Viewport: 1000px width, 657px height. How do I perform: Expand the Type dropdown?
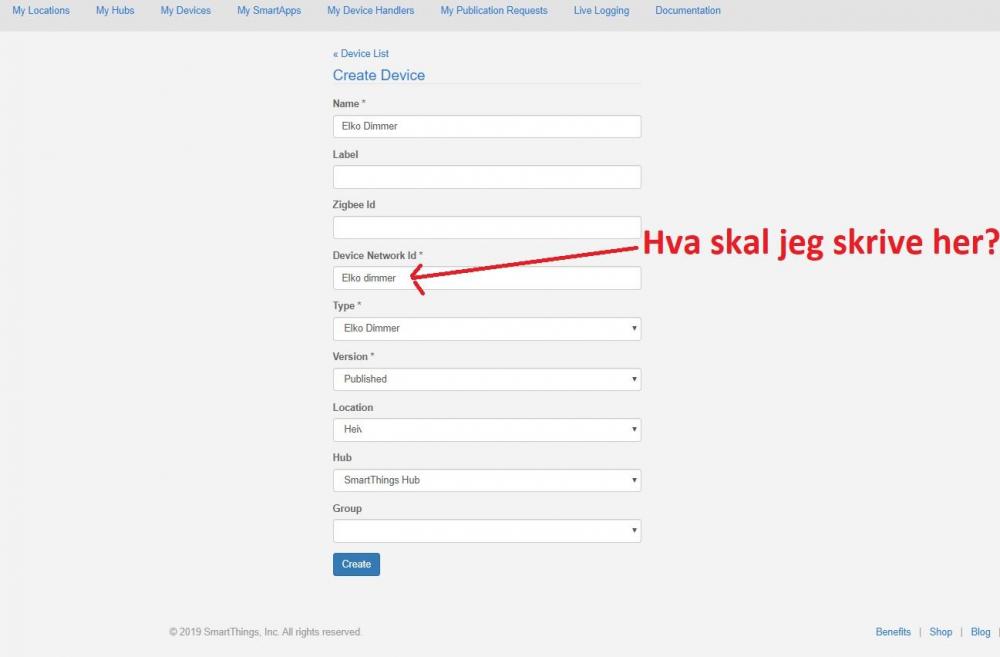pyautogui.click(x=486, y=328)
